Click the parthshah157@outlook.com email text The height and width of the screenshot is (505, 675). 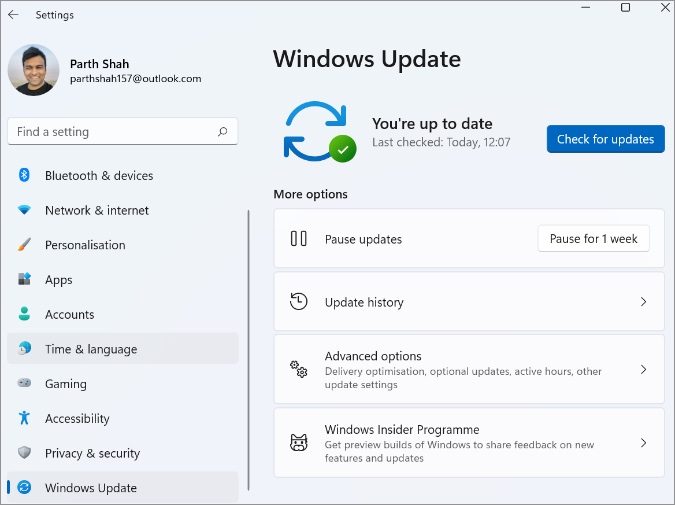pyautogui.click(x=136, y=79)
